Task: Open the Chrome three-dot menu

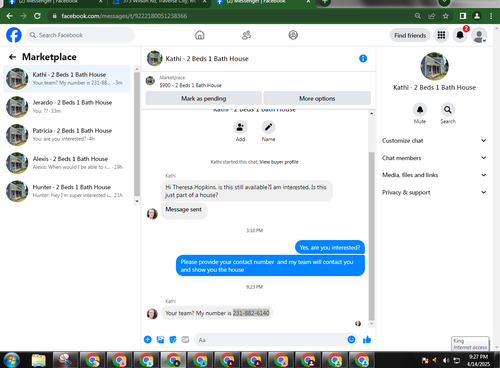Action: click(491, 16)
